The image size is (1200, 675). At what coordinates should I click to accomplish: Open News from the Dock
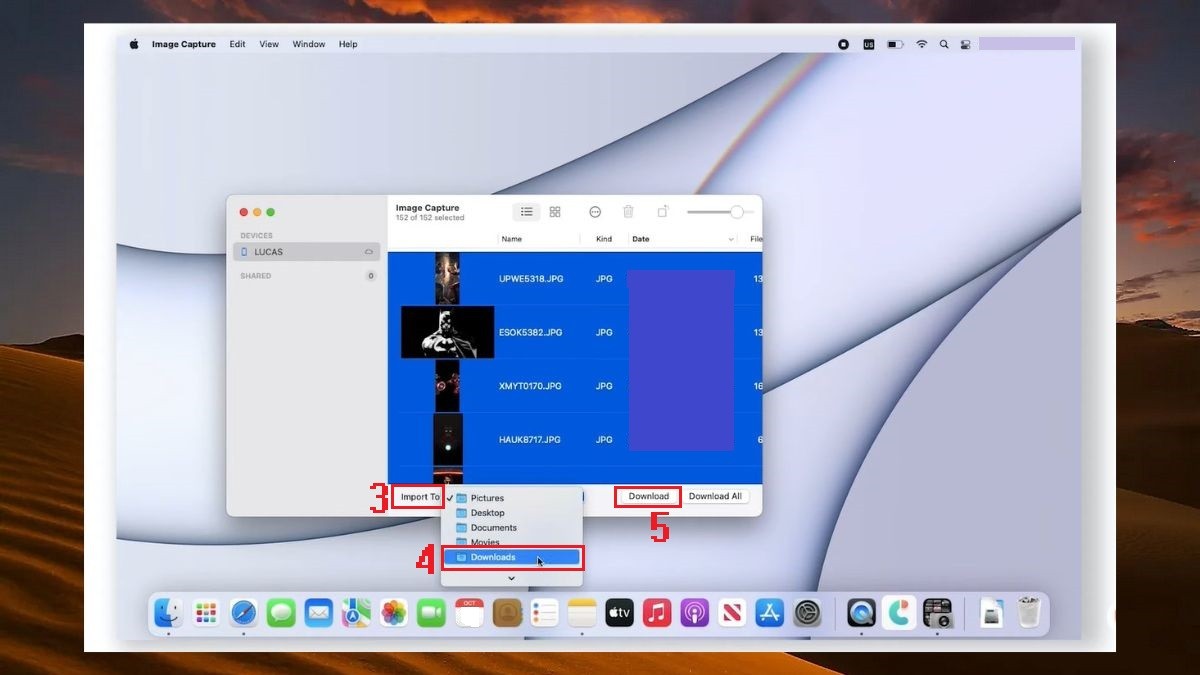click(732, 612)
